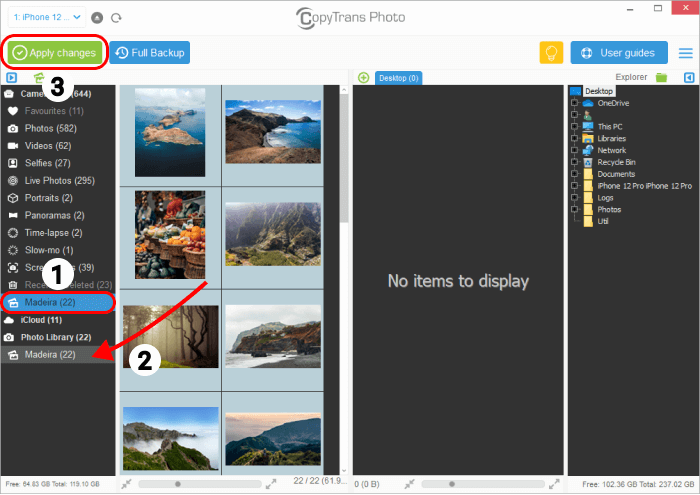
Task: Select Live Photos (295) in sidebar
Action: tap(59, 181)
